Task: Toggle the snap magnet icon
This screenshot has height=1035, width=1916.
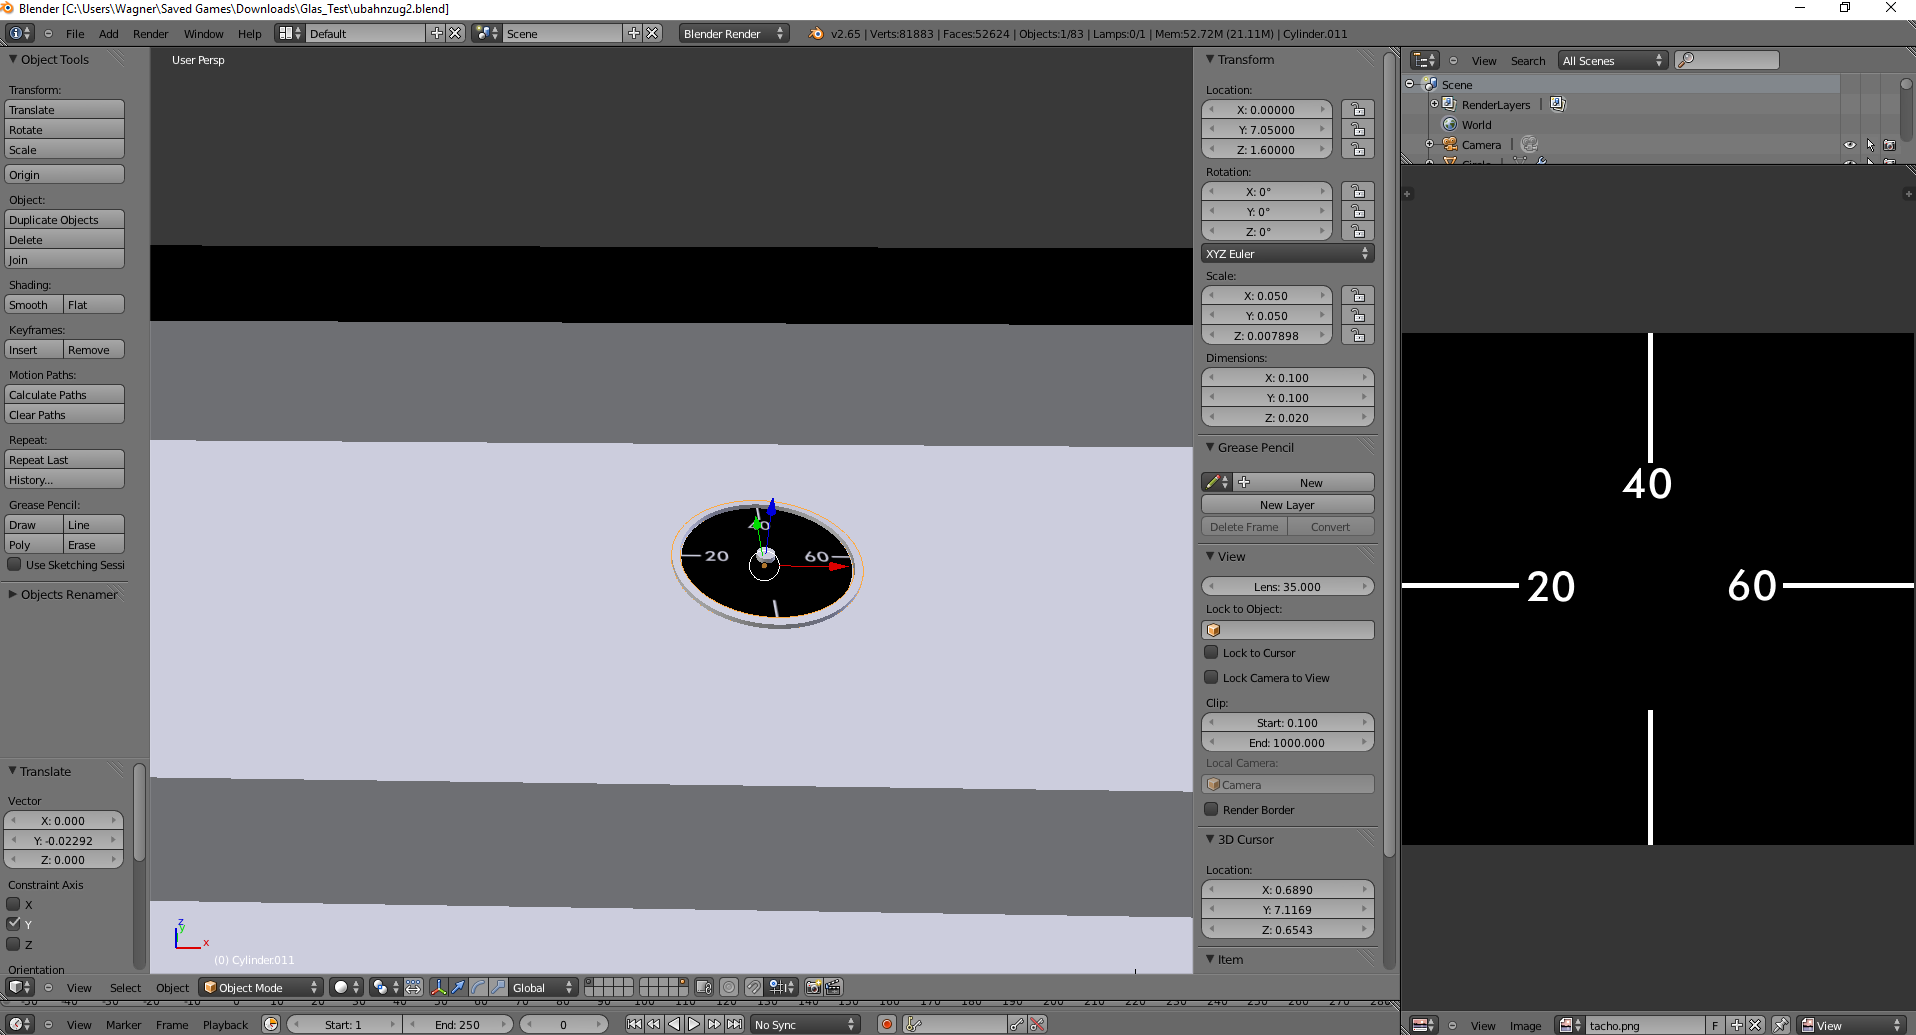Action: click(x=754, y=987)
